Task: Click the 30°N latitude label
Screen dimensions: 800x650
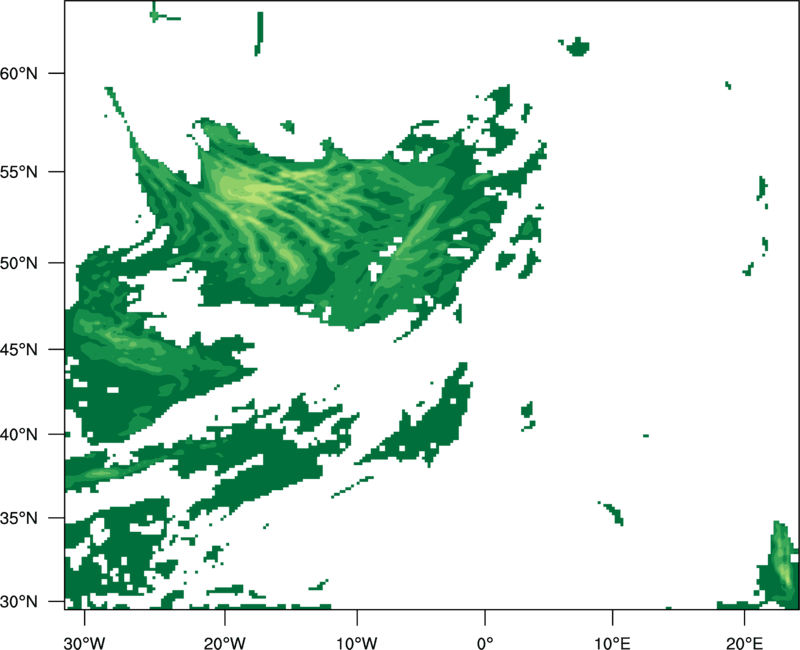Action: tap(18, 602)
